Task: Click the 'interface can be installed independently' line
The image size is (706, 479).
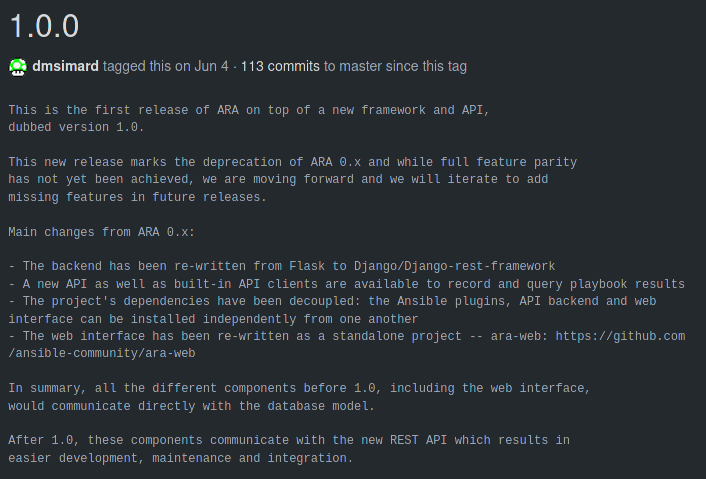Action: click(213, 319)
